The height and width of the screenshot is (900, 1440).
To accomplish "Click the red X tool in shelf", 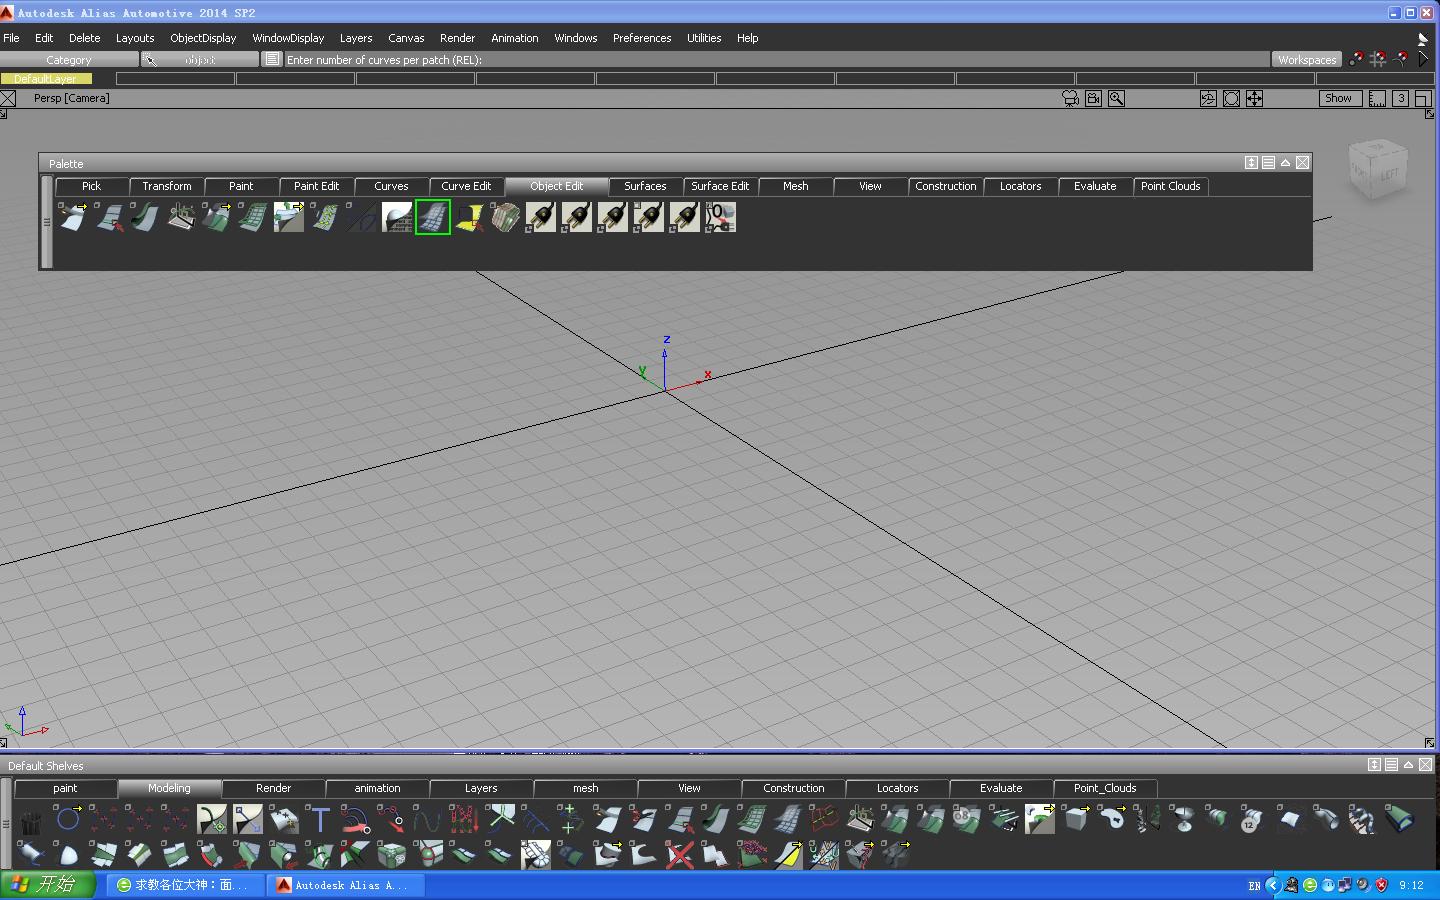I will click(x=680, y=854).
